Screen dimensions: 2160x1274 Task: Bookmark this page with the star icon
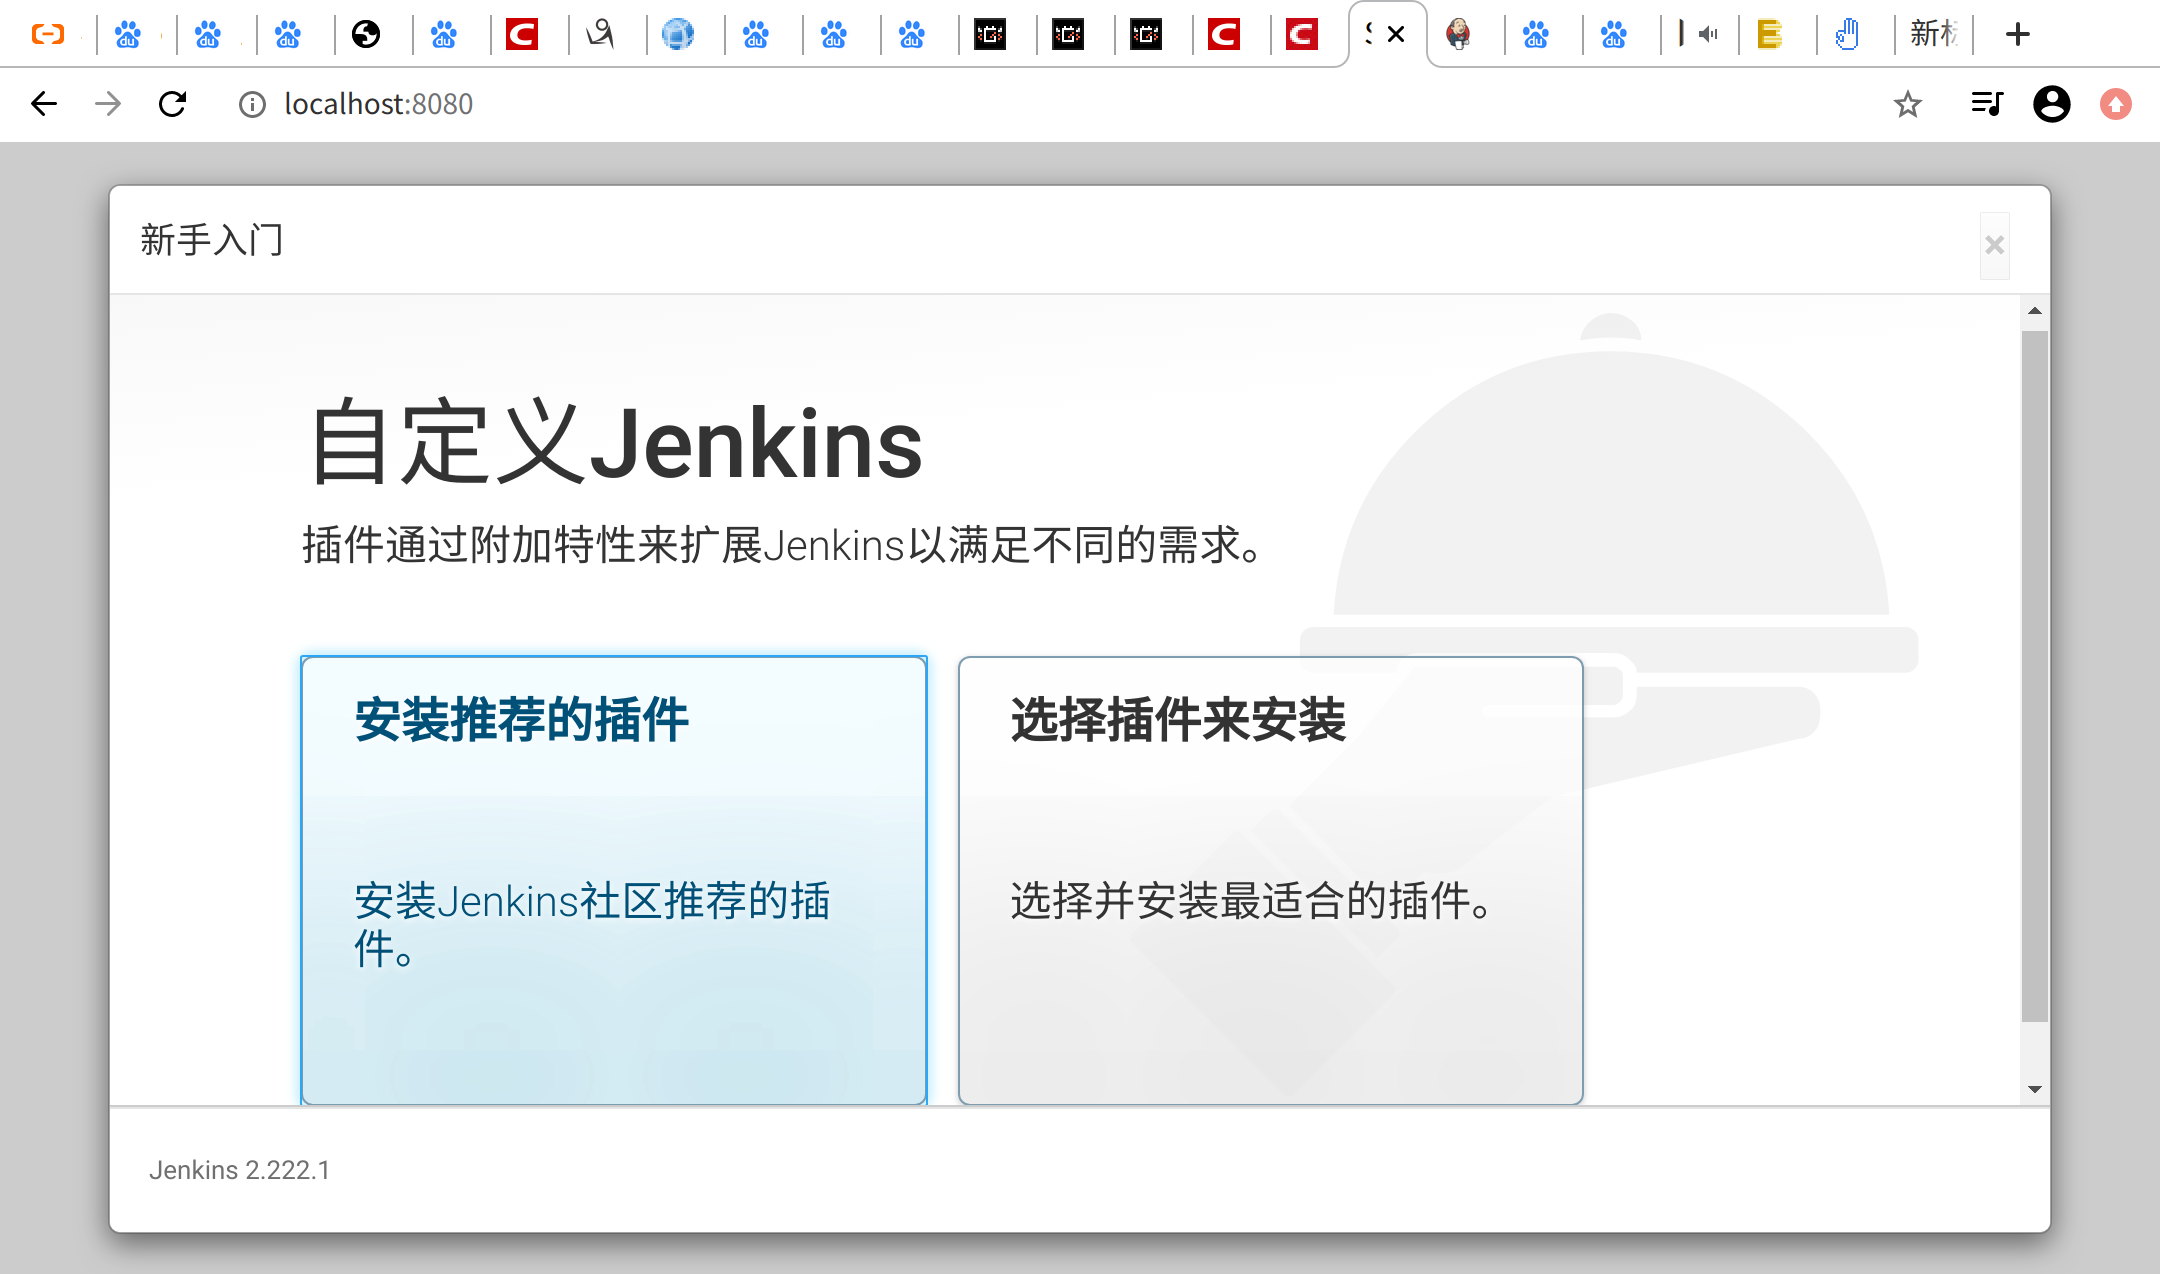1907,104
